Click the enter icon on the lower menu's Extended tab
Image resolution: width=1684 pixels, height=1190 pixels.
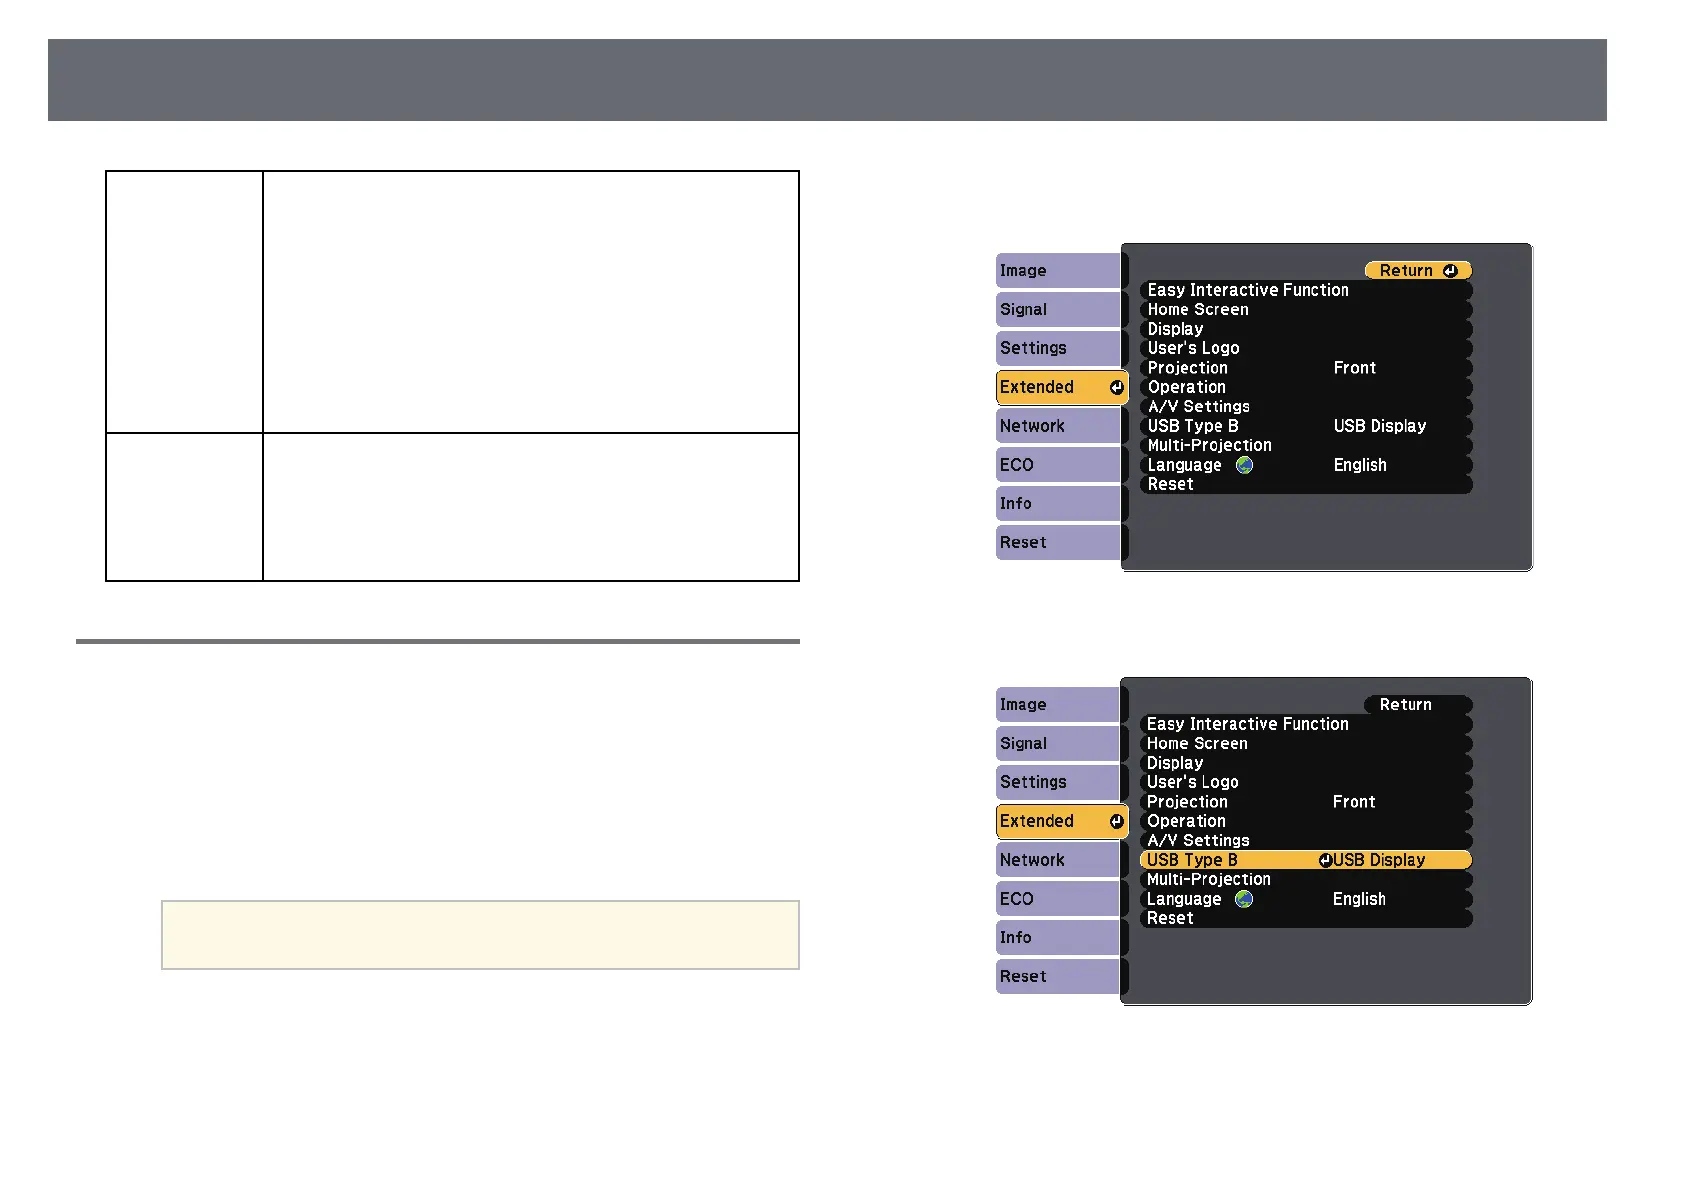(1116, 822)
